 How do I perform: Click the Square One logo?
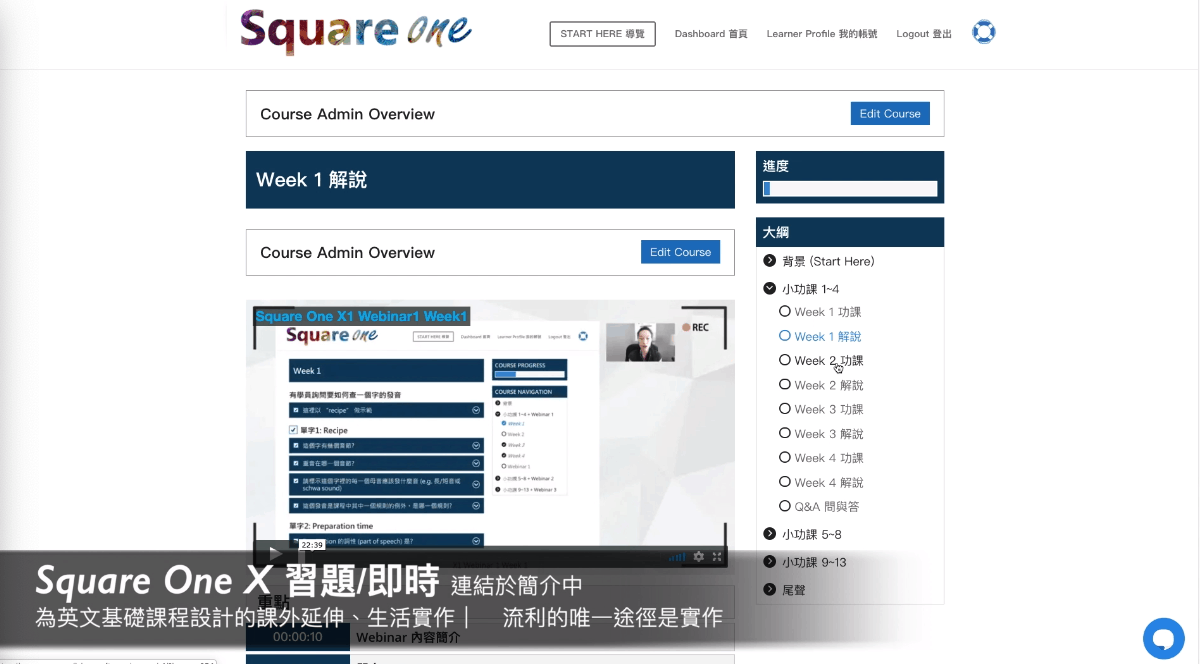(356, 31)
